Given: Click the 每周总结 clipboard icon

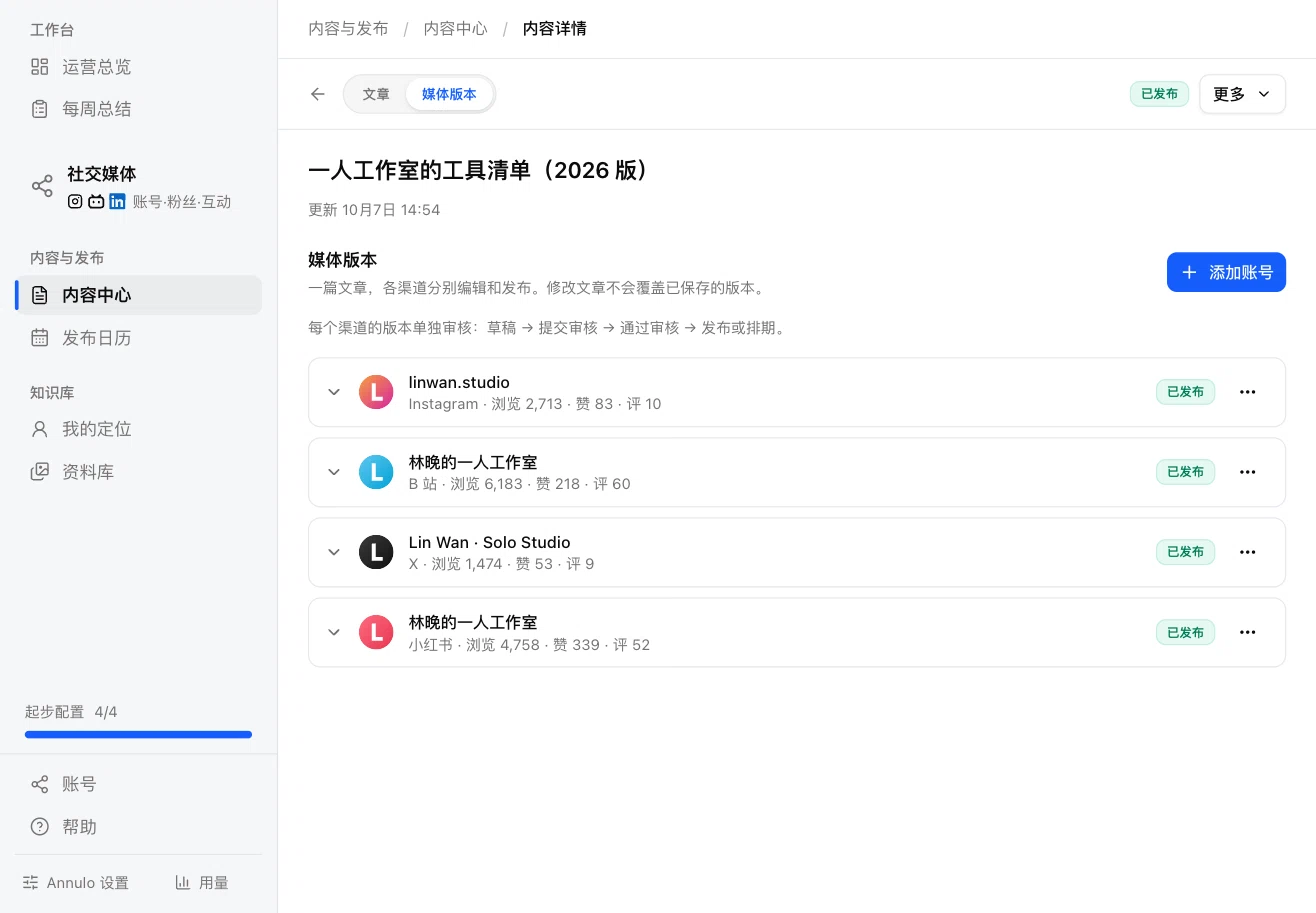Looking at the screenshot, I should (x=40, y=109).
